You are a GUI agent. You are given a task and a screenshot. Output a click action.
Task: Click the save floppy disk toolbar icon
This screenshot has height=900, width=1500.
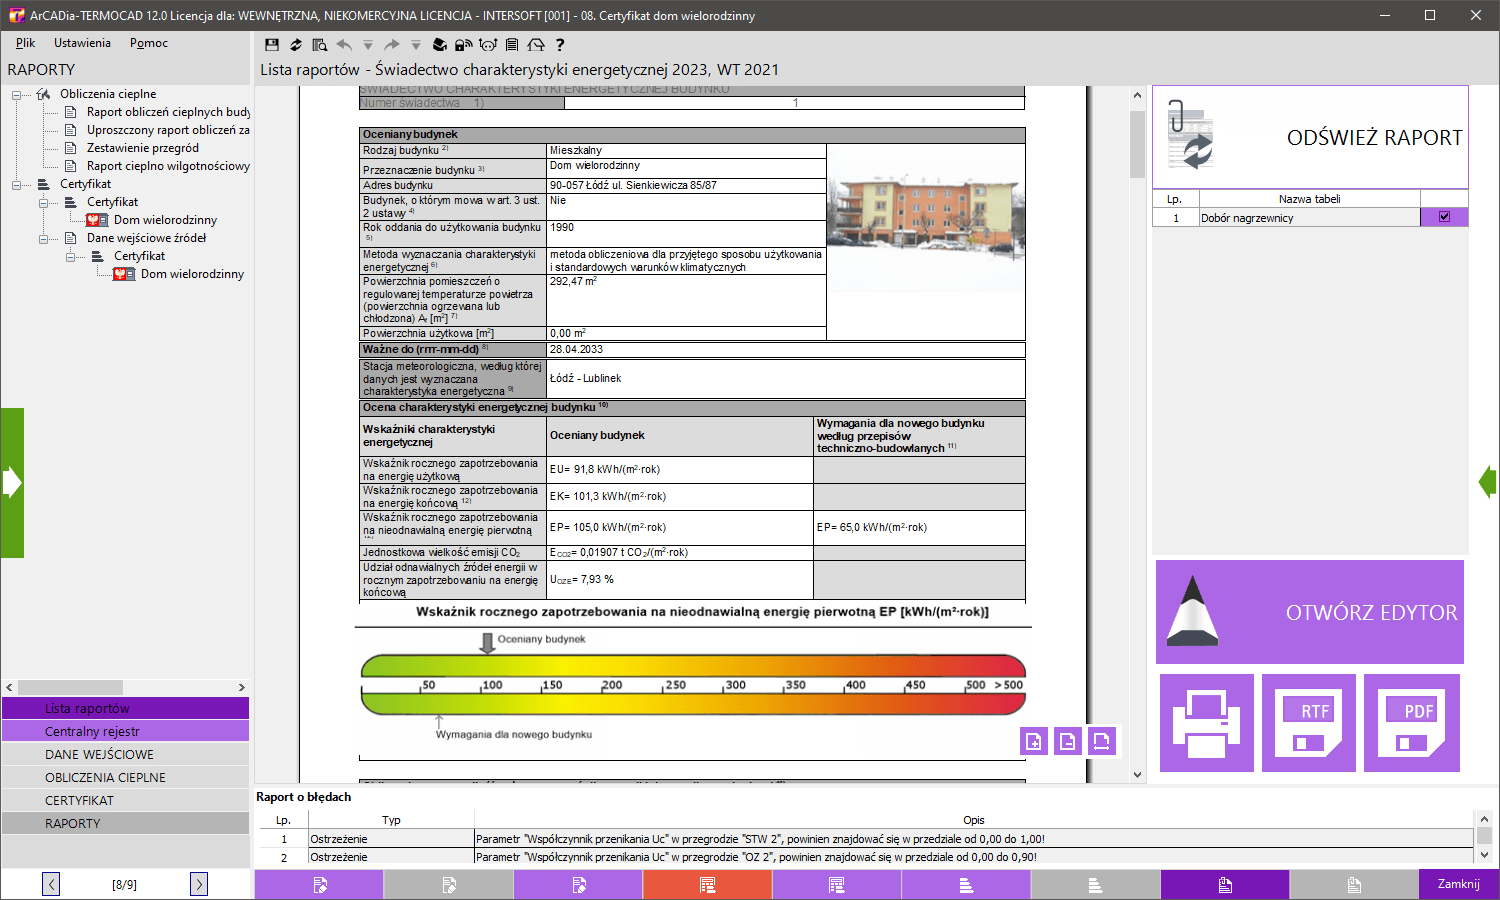(272, 45)
